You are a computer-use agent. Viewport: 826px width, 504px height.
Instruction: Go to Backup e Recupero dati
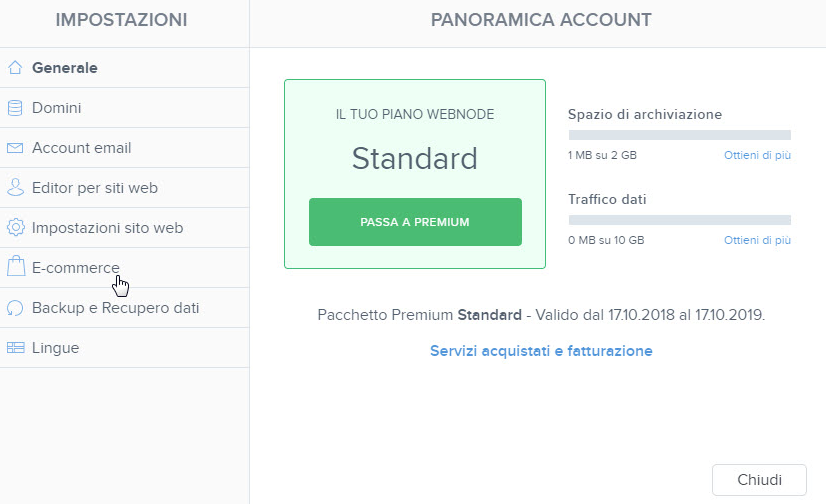click(124, 308)
